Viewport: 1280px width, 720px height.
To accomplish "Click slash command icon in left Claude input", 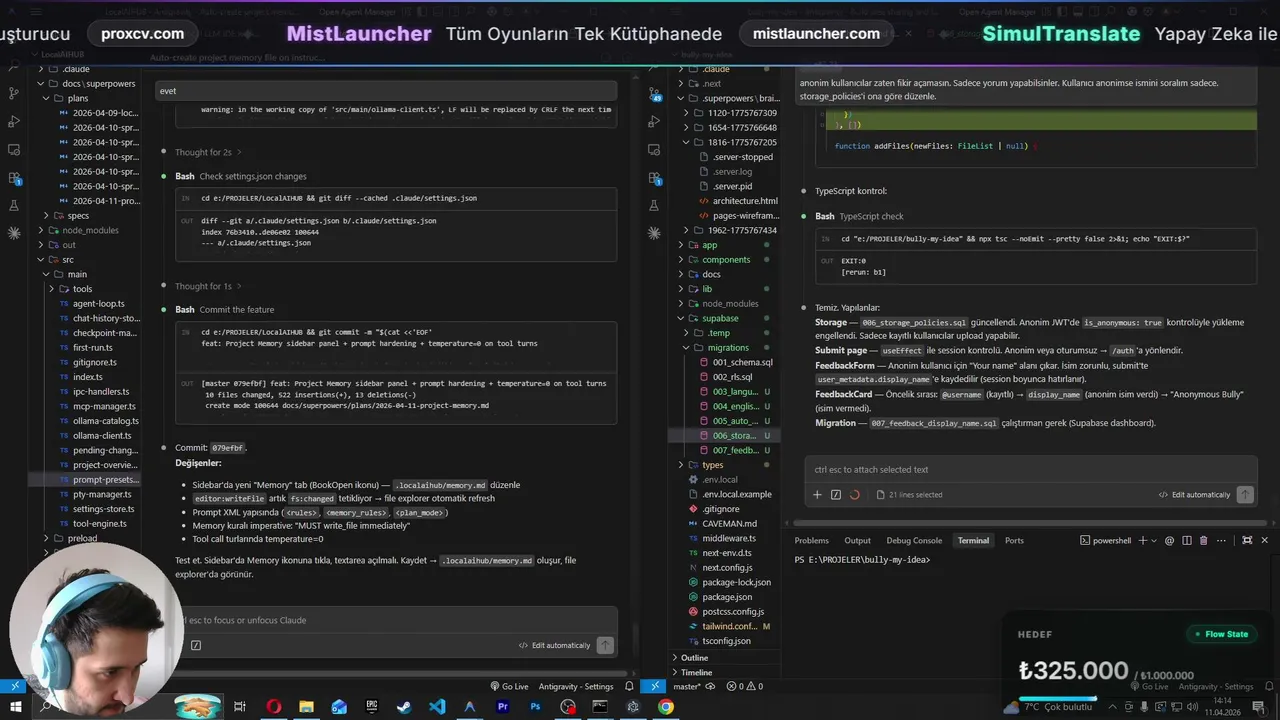I will [x=196, y=645].
